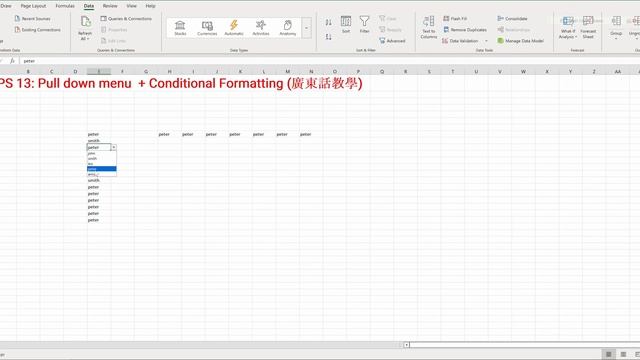Open Data Validation
This screenshot has width=640, height=360.
460,41
